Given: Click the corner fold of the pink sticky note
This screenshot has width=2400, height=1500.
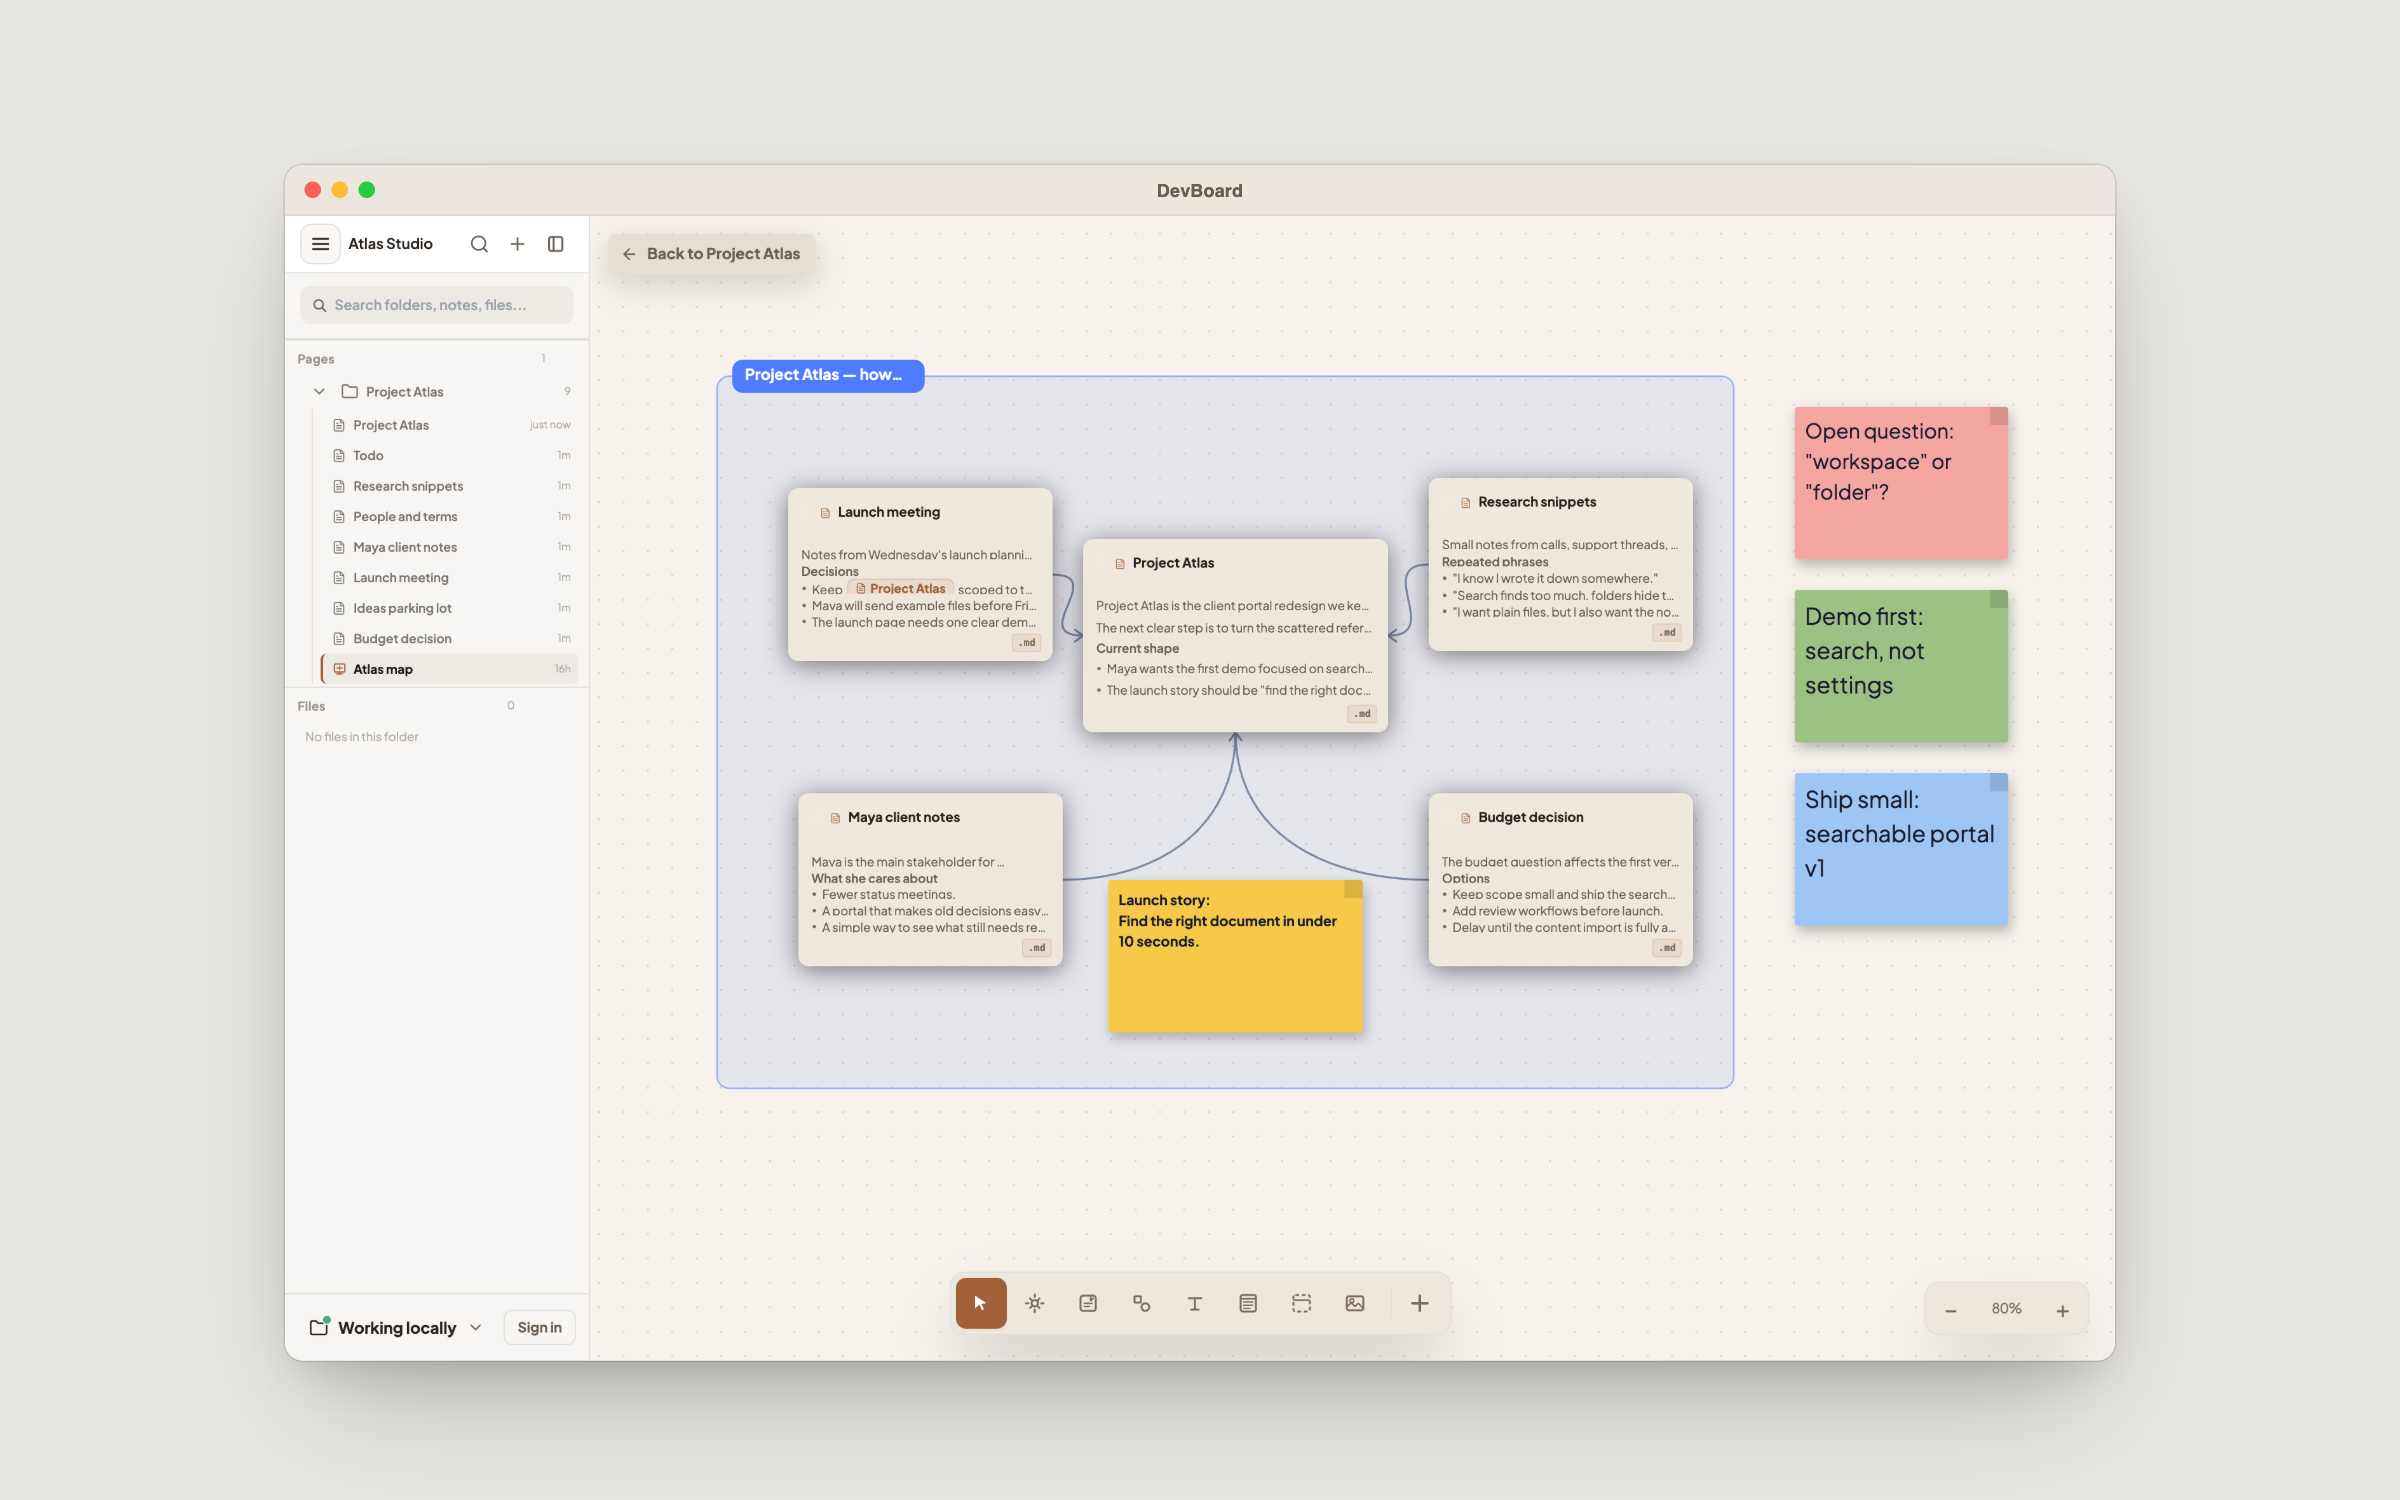Looking at the screenshot, I should coord(1998,416).
